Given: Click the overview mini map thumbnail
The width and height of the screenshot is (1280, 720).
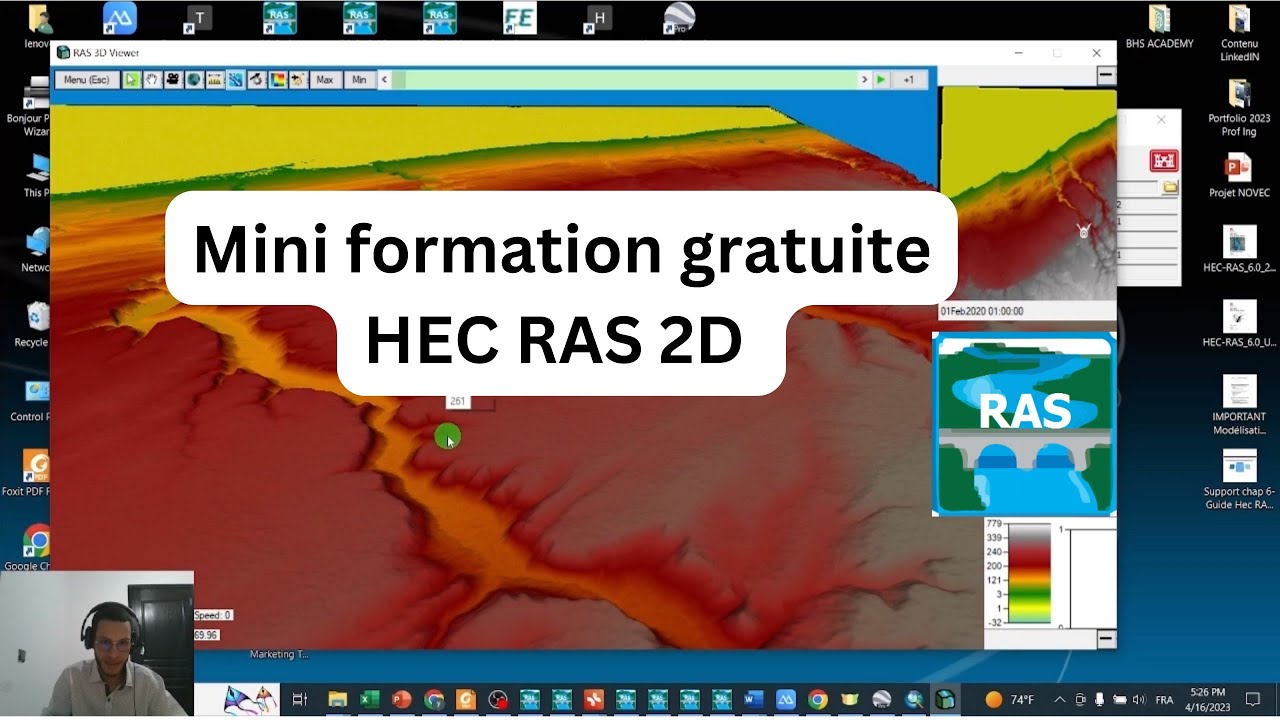Looking at the screenshot, I should click(1028, 194).
